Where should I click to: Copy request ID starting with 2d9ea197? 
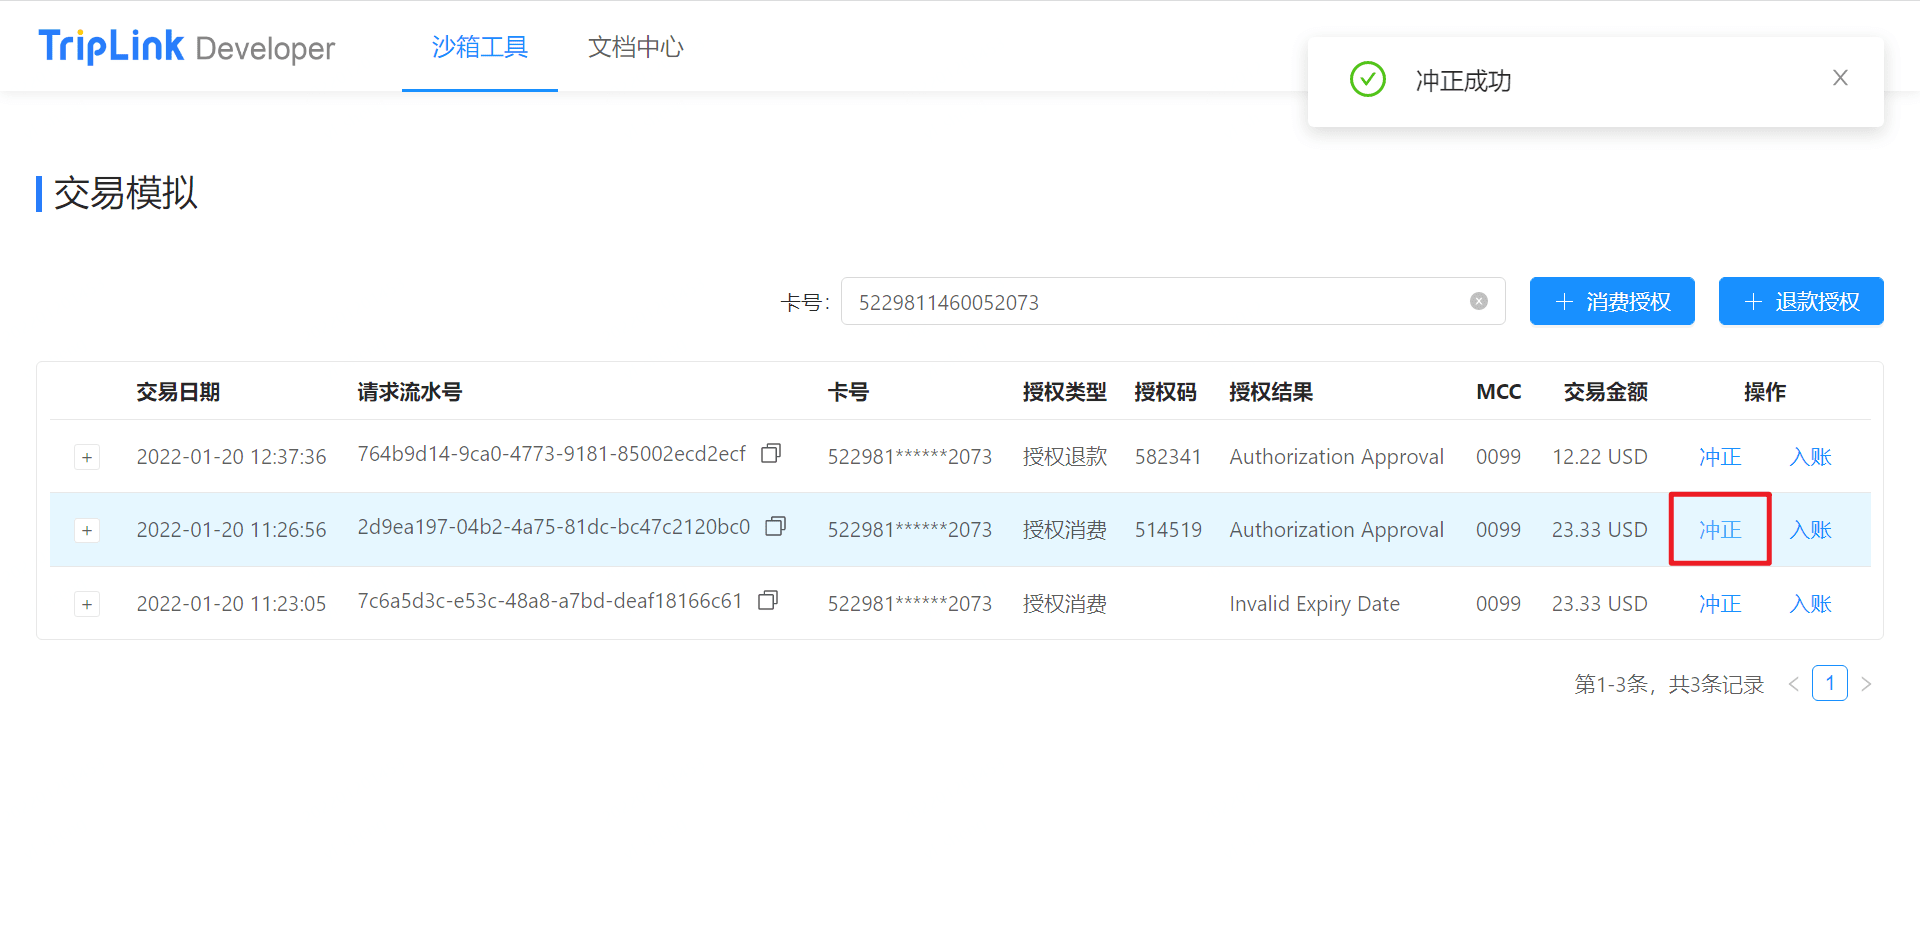point(775,527)
